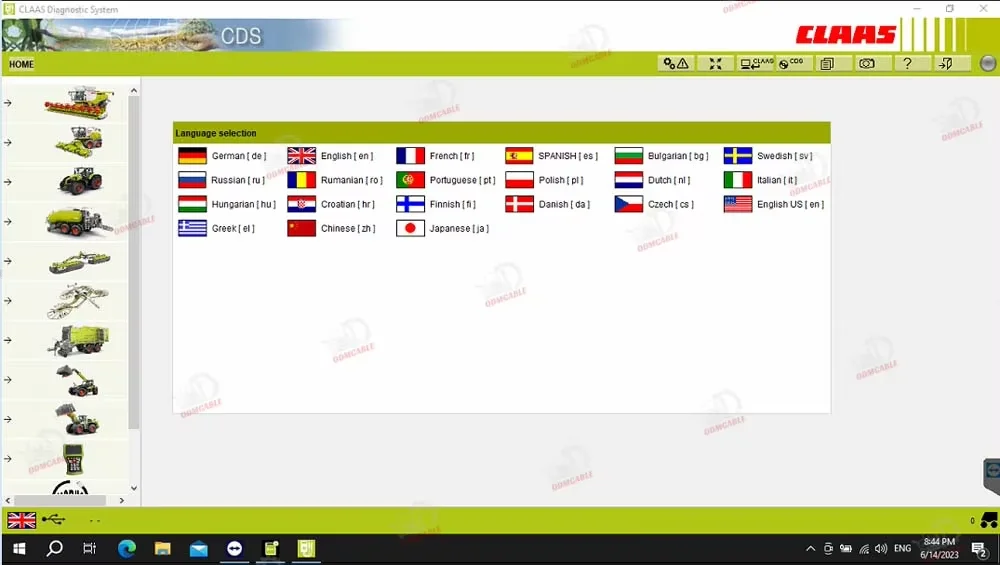Select the combine harvester machine category

pyautogui.click(x=78, y=102)
